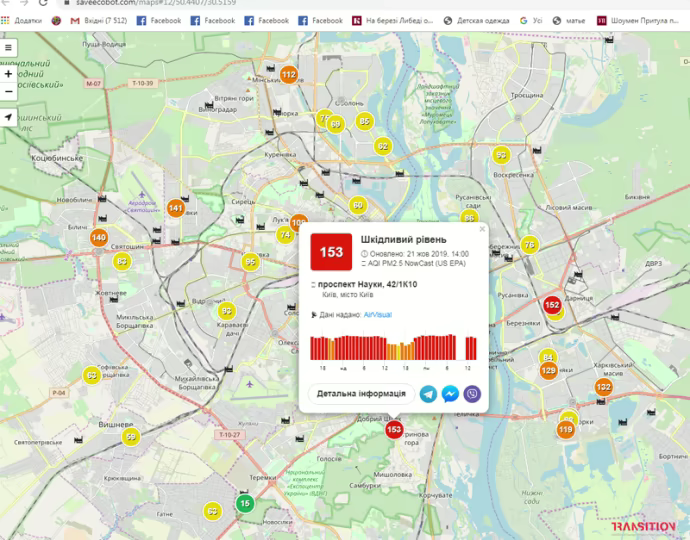This screenshot has height=540, width=690.
Task: Click the locate-me arrow button
Action: (x=9, y=117)
